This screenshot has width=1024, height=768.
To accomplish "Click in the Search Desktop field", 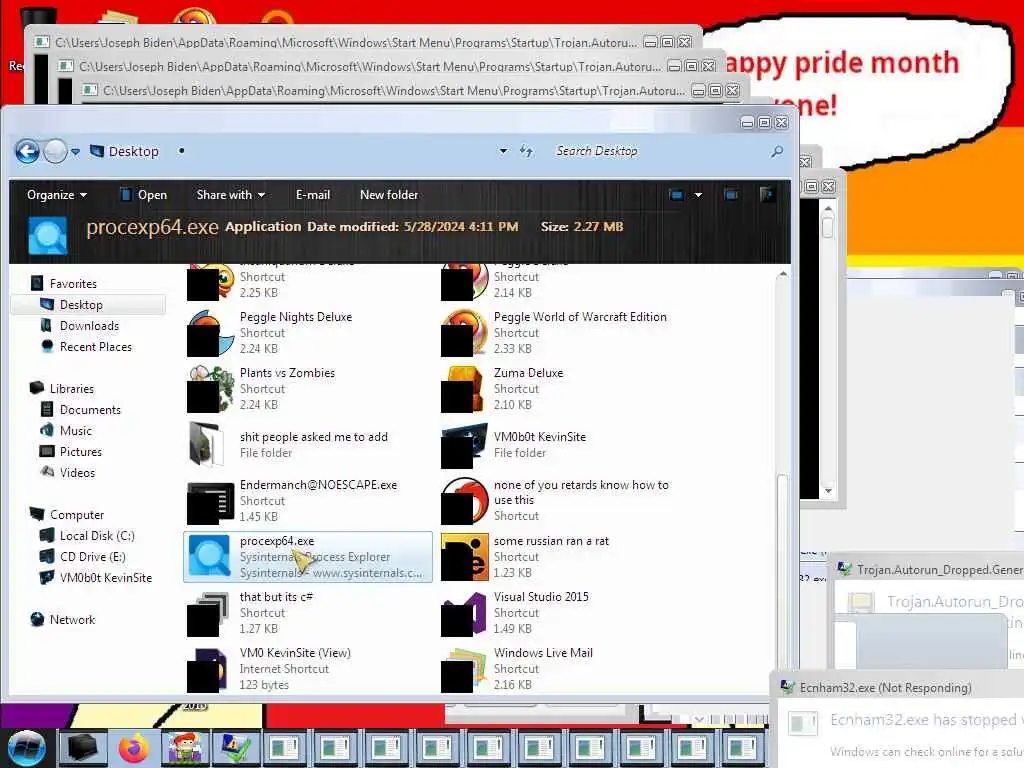I will 660,152.
